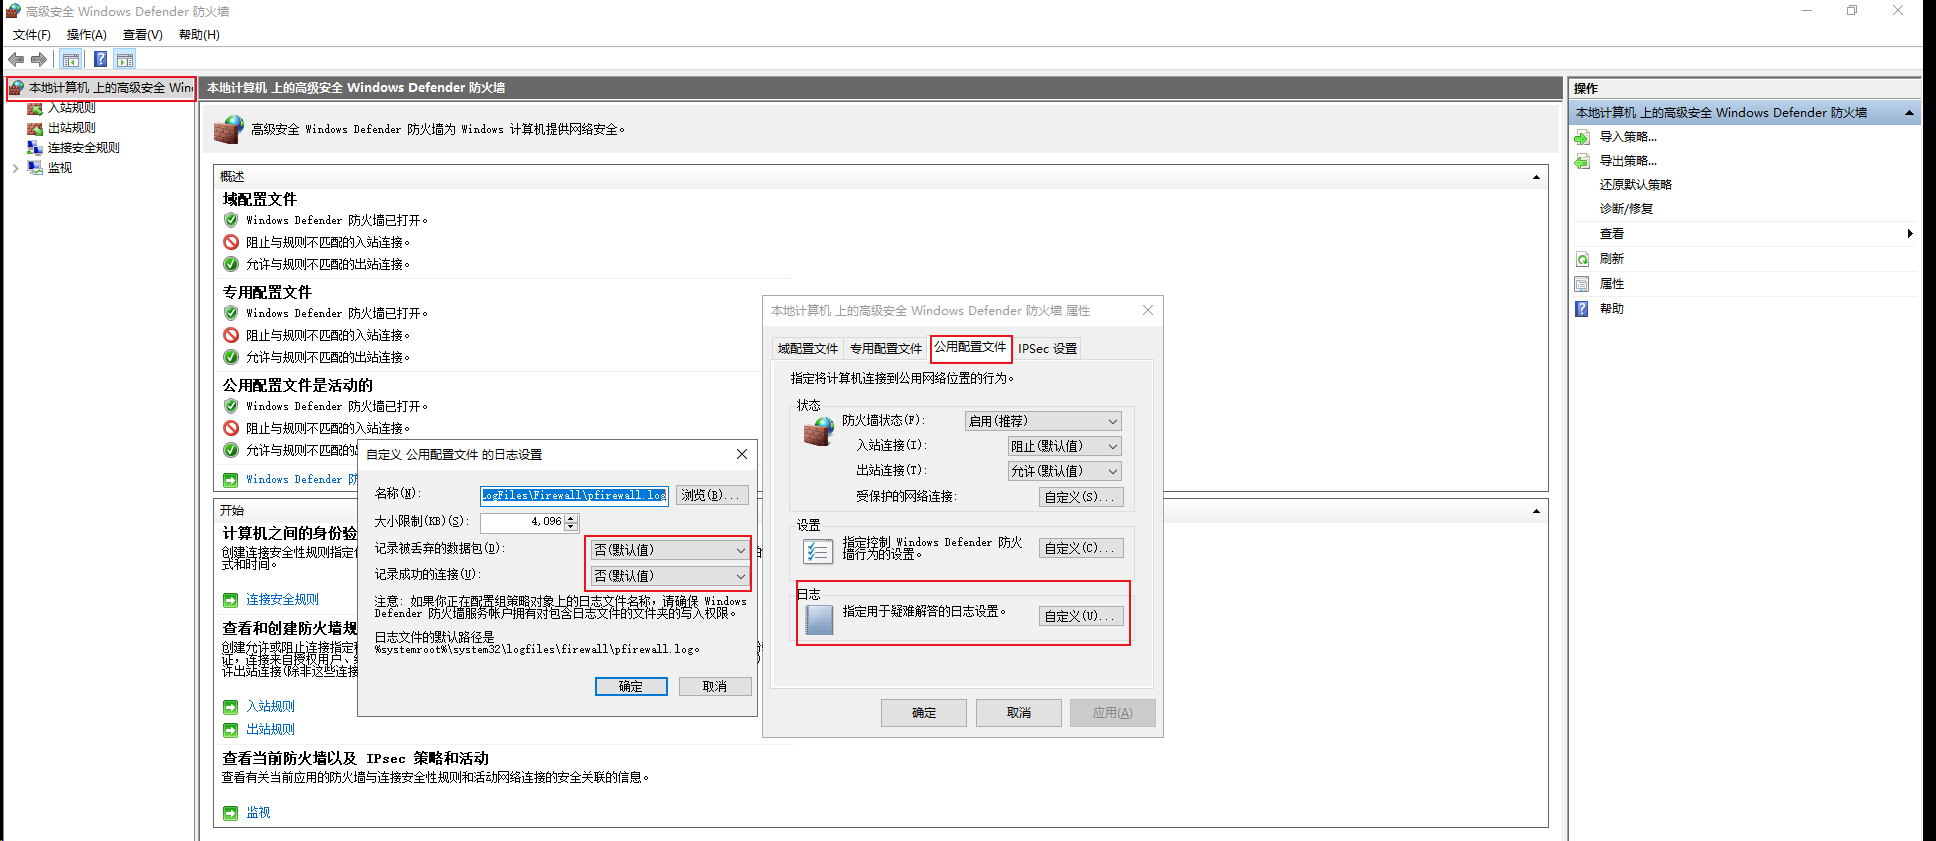
Task: Open 防火墙状态 dropdown
Action: [x=1043, y=421]
